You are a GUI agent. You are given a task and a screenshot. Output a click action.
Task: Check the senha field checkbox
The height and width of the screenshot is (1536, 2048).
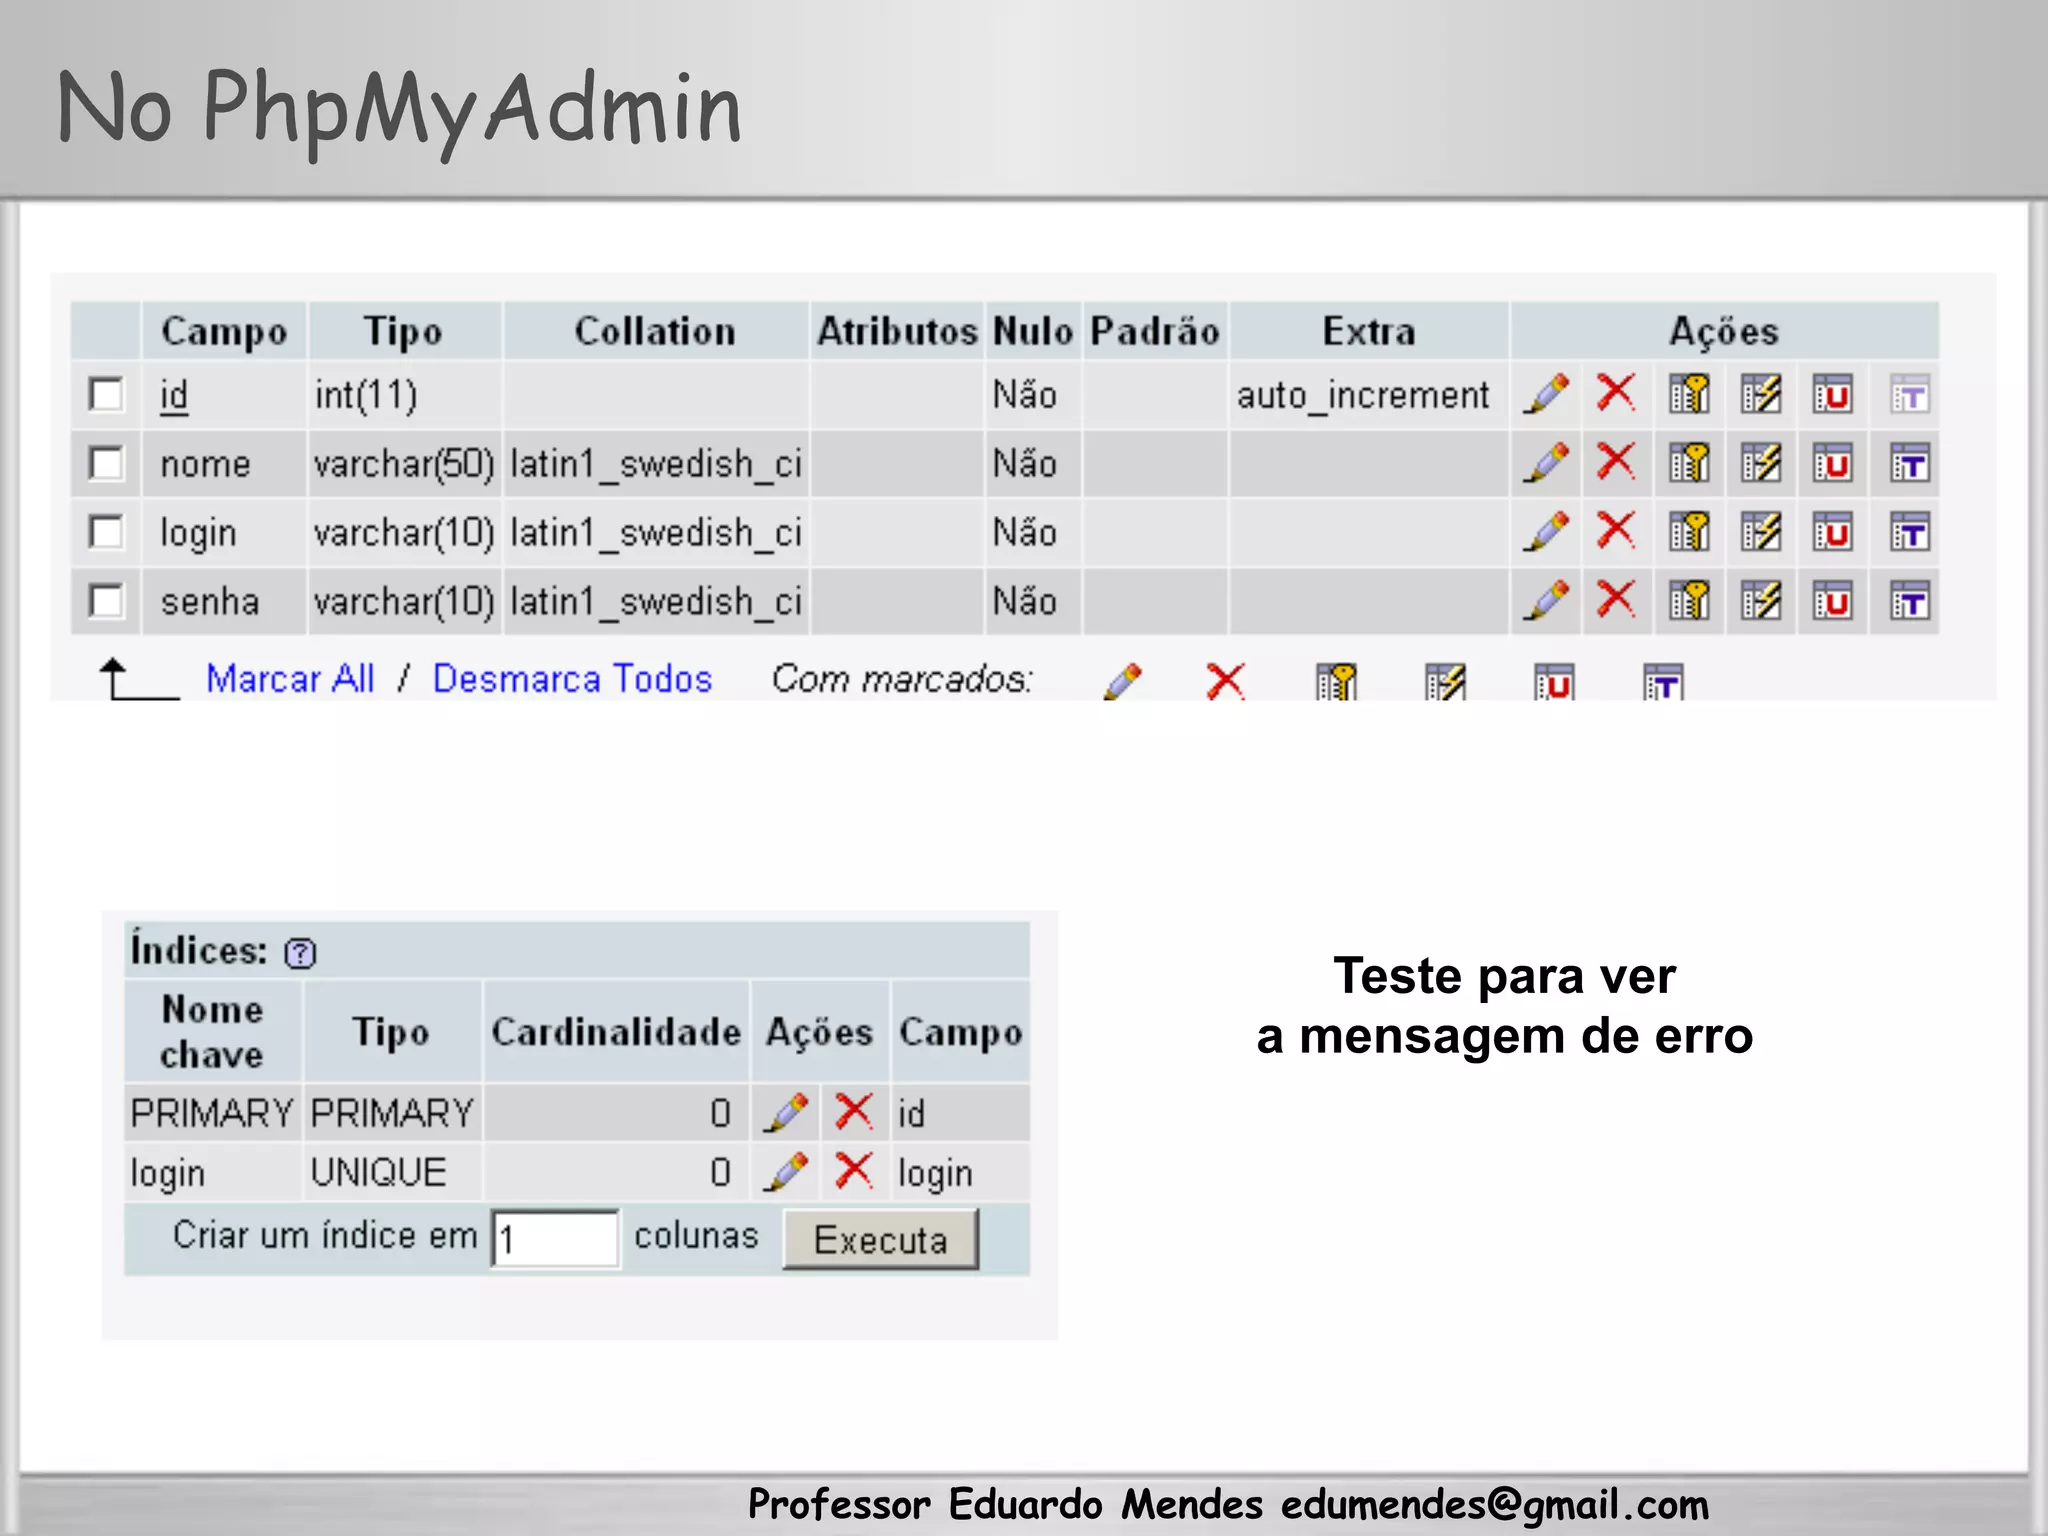coord(106,601)
